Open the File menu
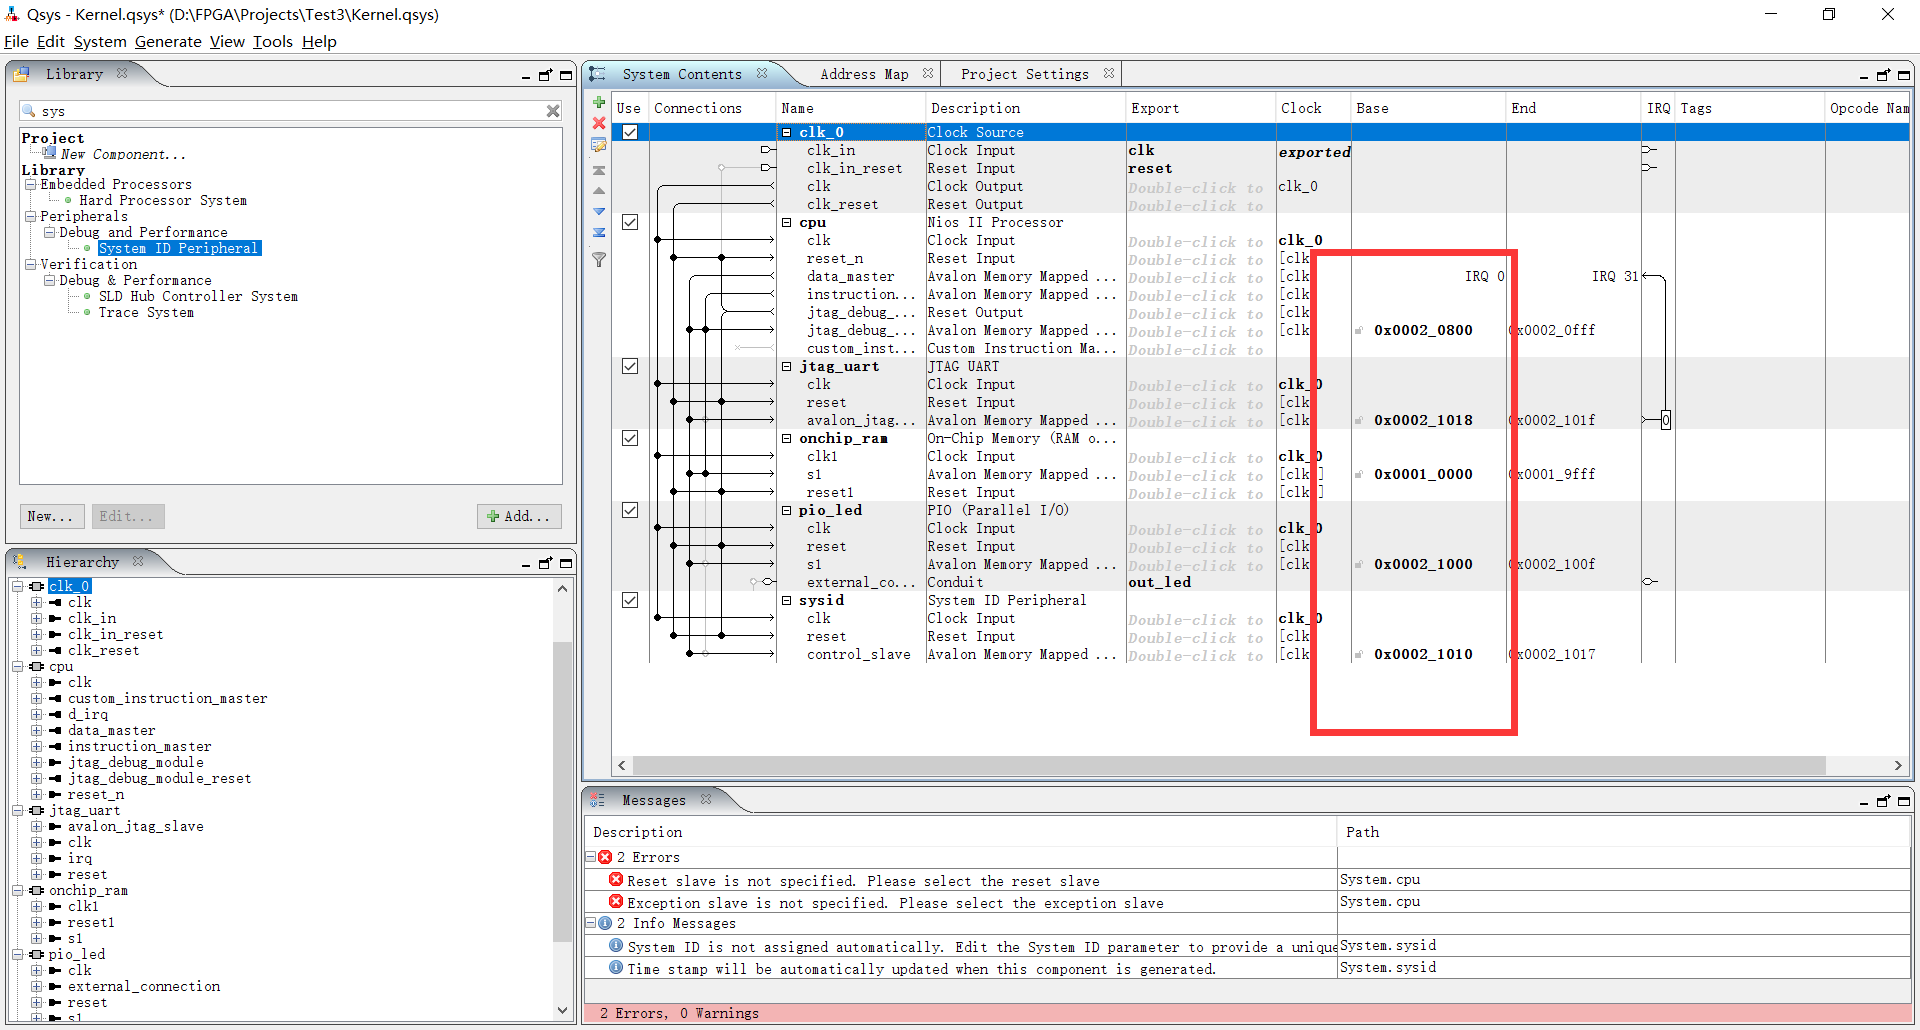 click(16, 41)
